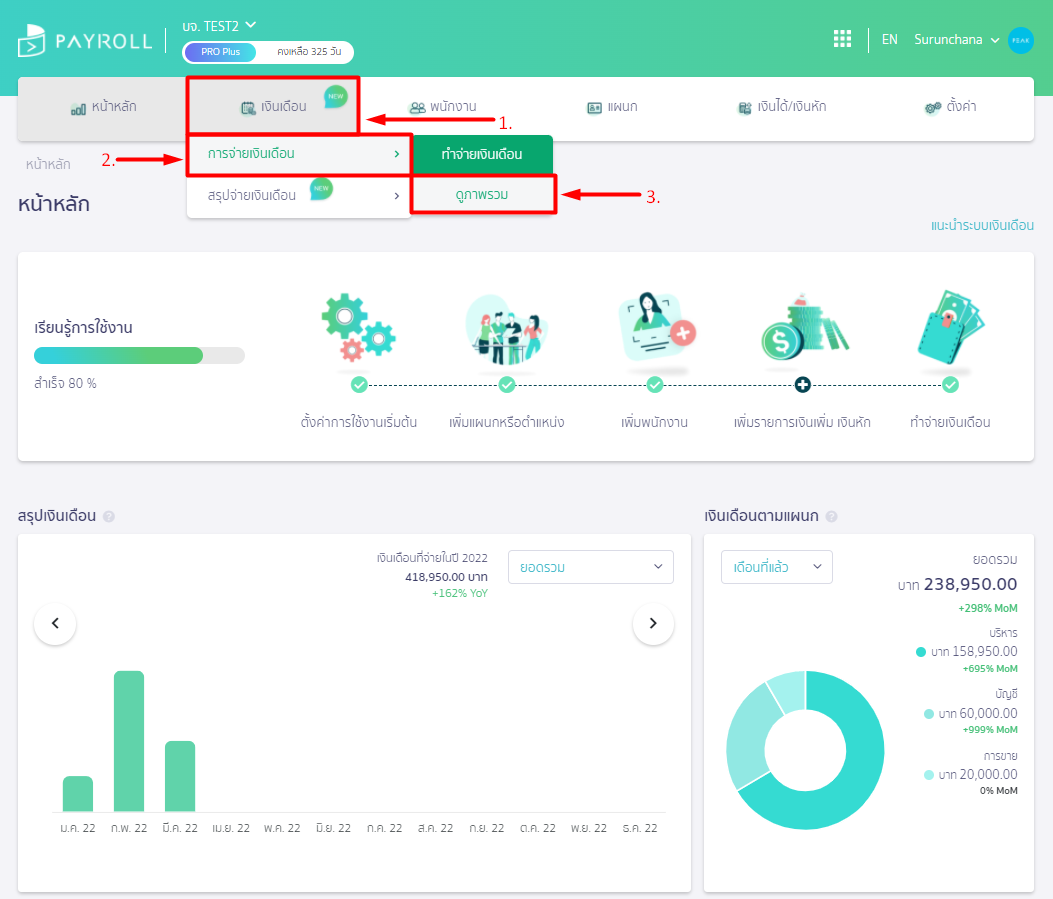1053x899 pixels.
Task: Click the add employee illustration icon
Action: click(655, 327)
